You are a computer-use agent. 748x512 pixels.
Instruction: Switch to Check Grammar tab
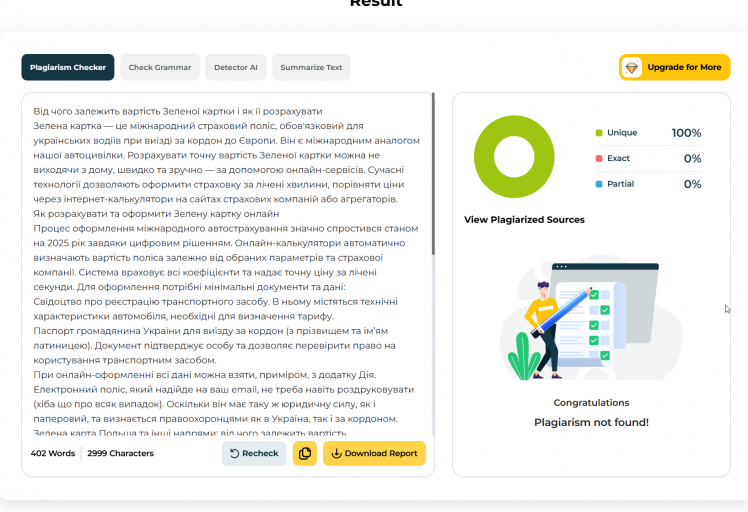(160, 67)
